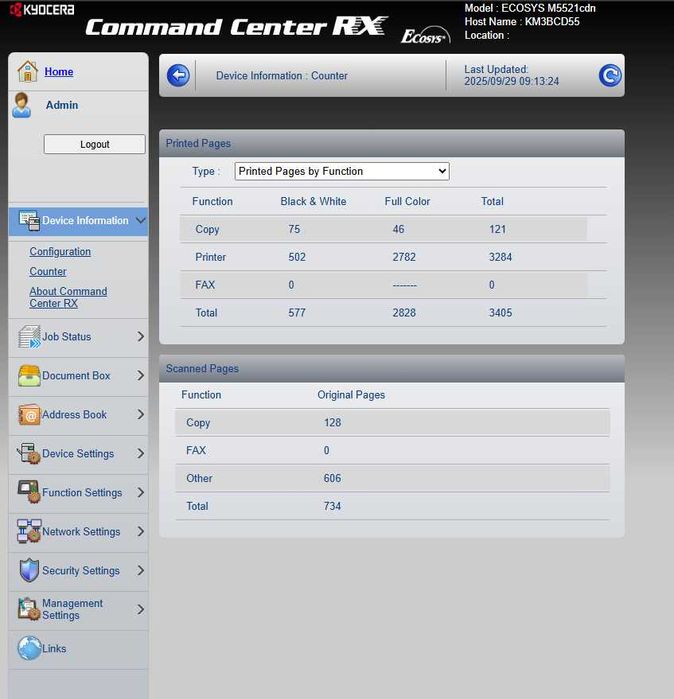The height and width of the screenshot is (699, 674).
Task: Click the Scanned Pages section title
Action: [x=202, y=369]
